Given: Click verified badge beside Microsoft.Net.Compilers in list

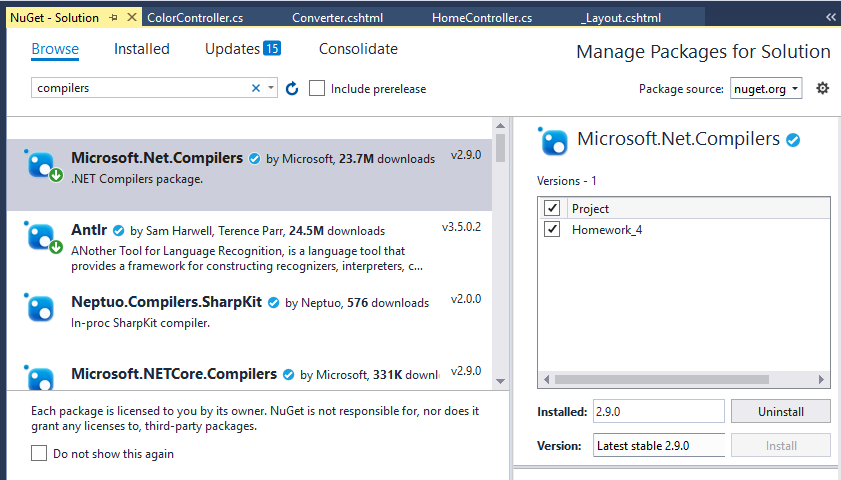Looking at the screenshot, I should pos(255,159).
